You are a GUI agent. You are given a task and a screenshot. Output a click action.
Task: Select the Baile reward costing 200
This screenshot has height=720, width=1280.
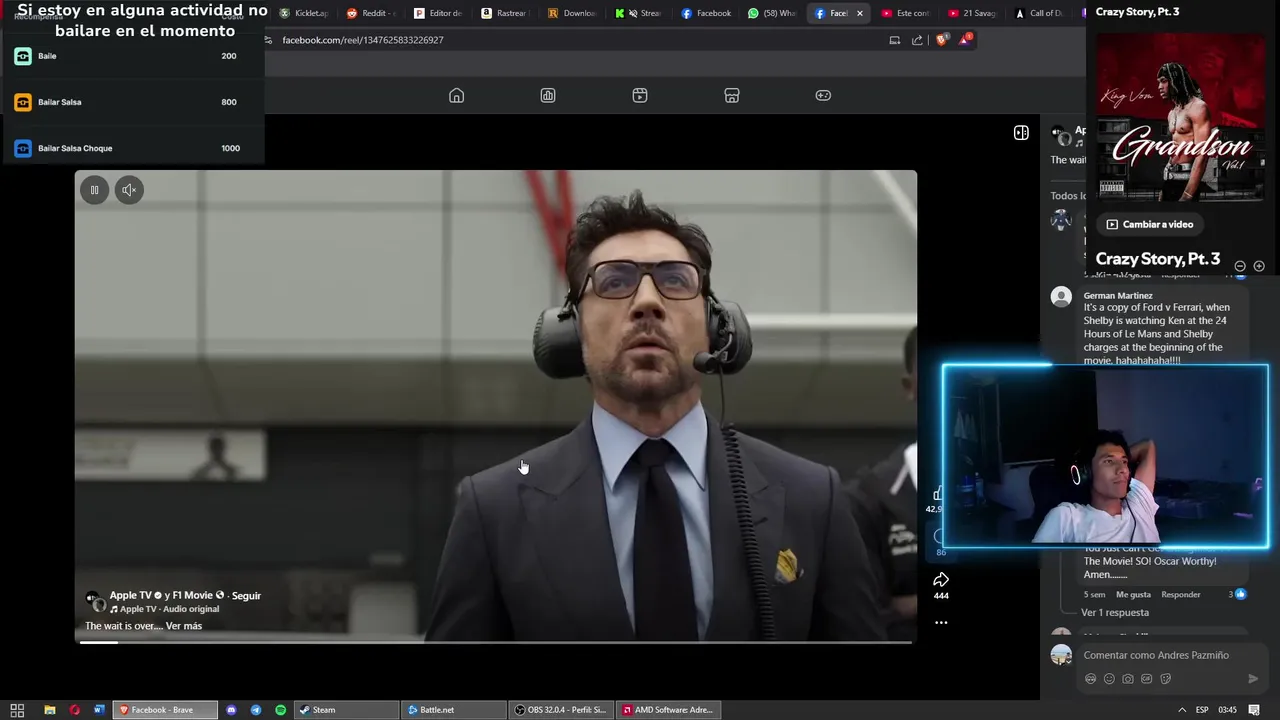click(x=133, y=56)
